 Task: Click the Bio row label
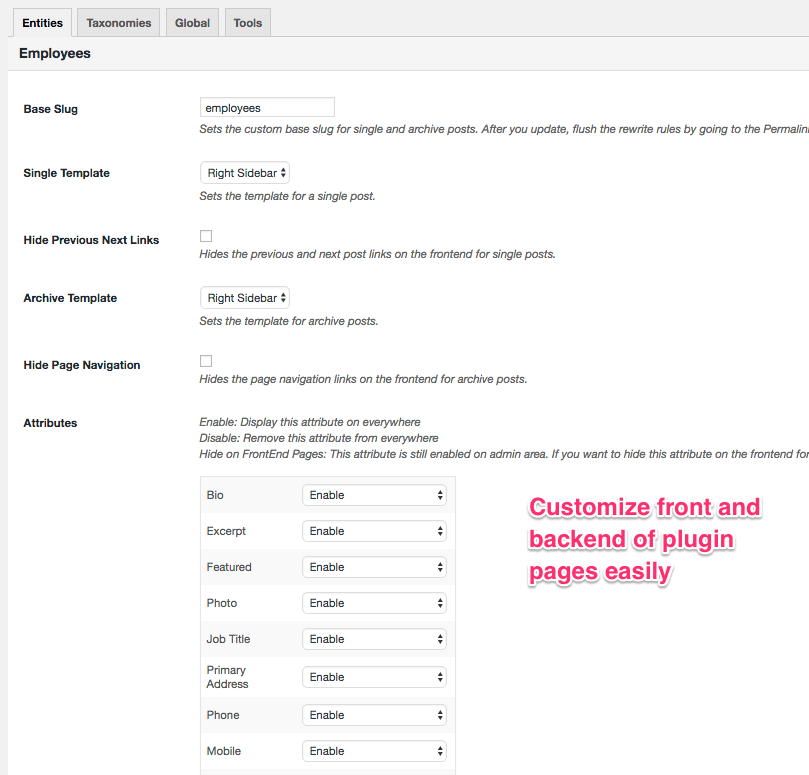(x=215, y=495)
